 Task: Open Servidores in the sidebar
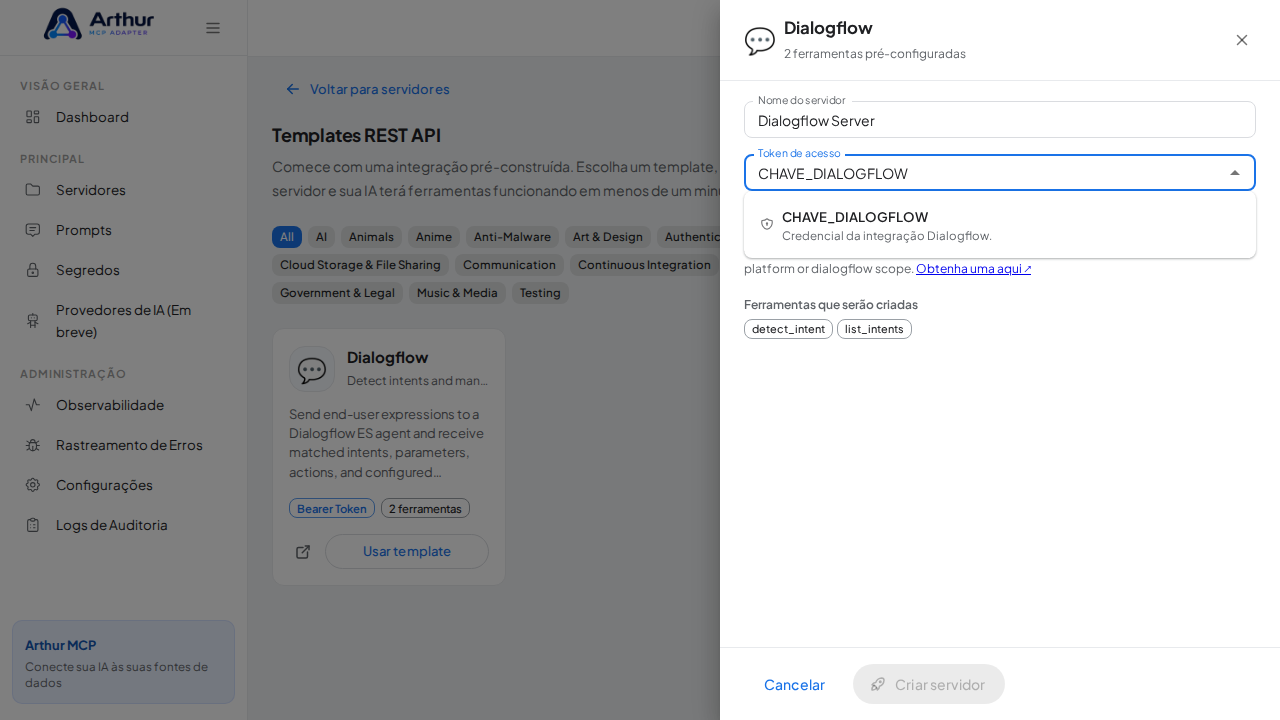pyautogui.click(x=123, y=190)
